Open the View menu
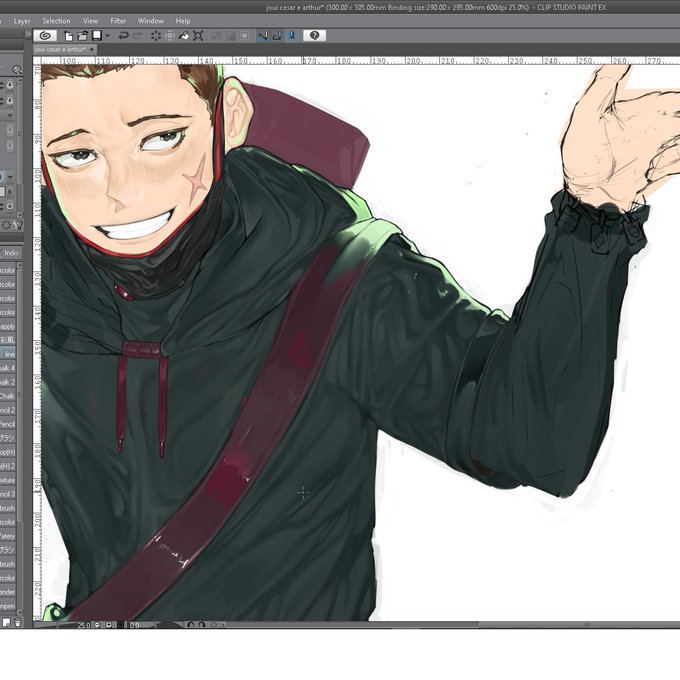 point(90,21)
